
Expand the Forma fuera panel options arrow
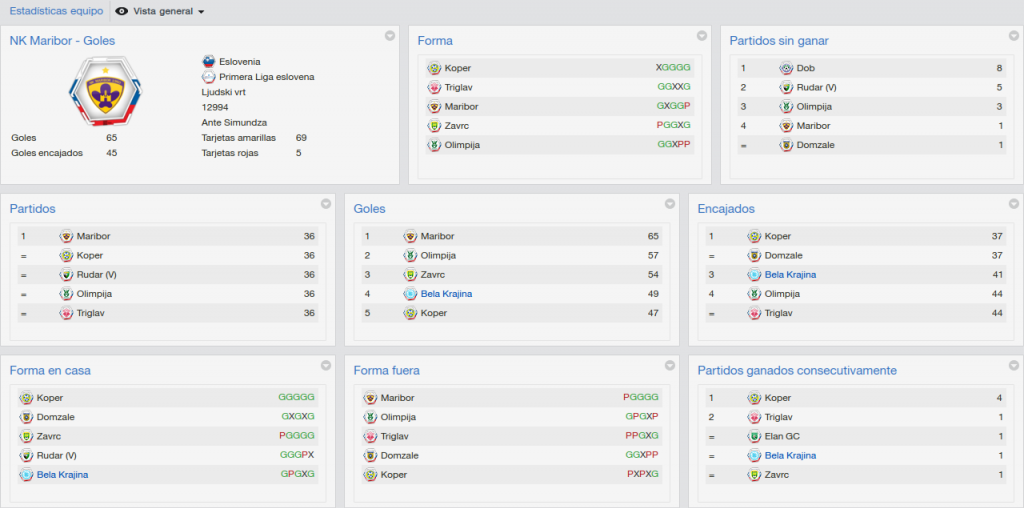(669, 366)
